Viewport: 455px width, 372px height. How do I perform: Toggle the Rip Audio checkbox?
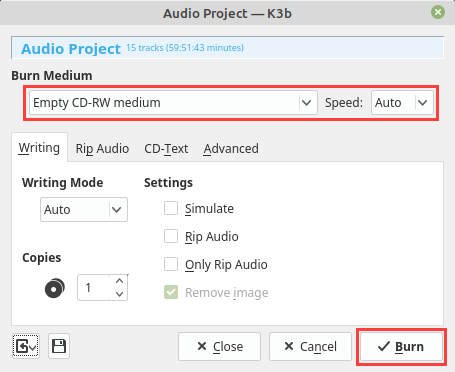pyautogui.click(x=171, y=236)
